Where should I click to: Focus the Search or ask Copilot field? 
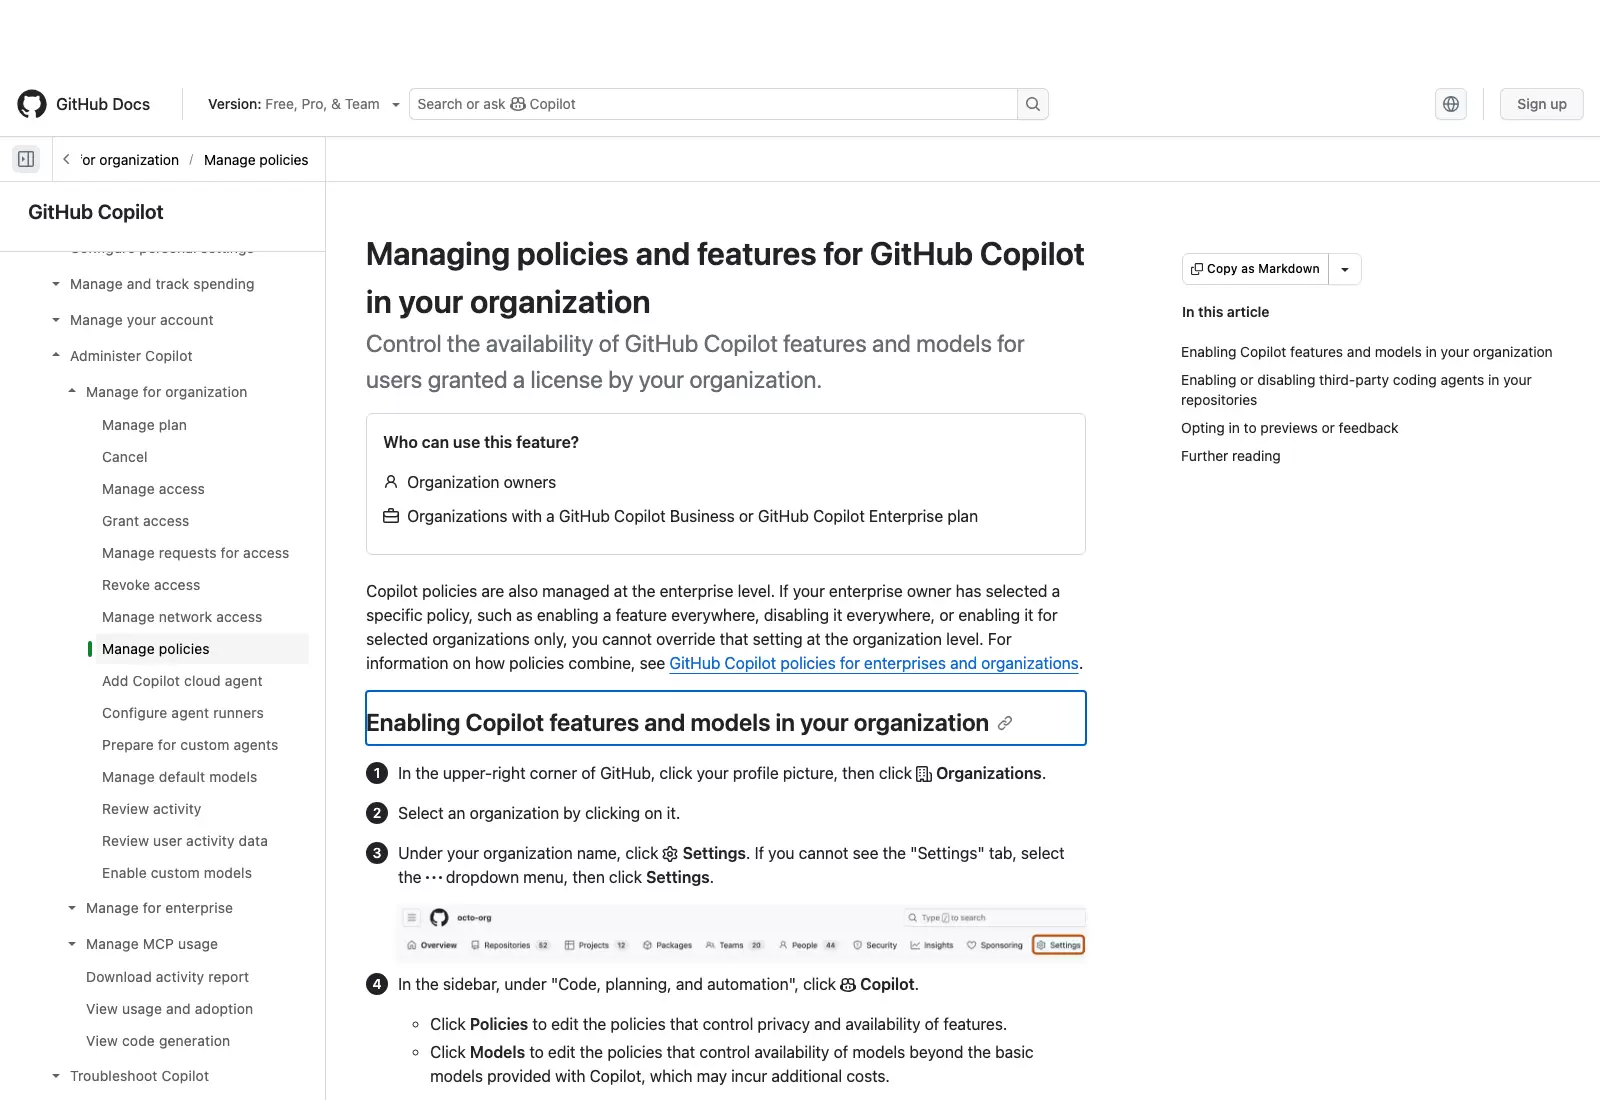point(713,104)
